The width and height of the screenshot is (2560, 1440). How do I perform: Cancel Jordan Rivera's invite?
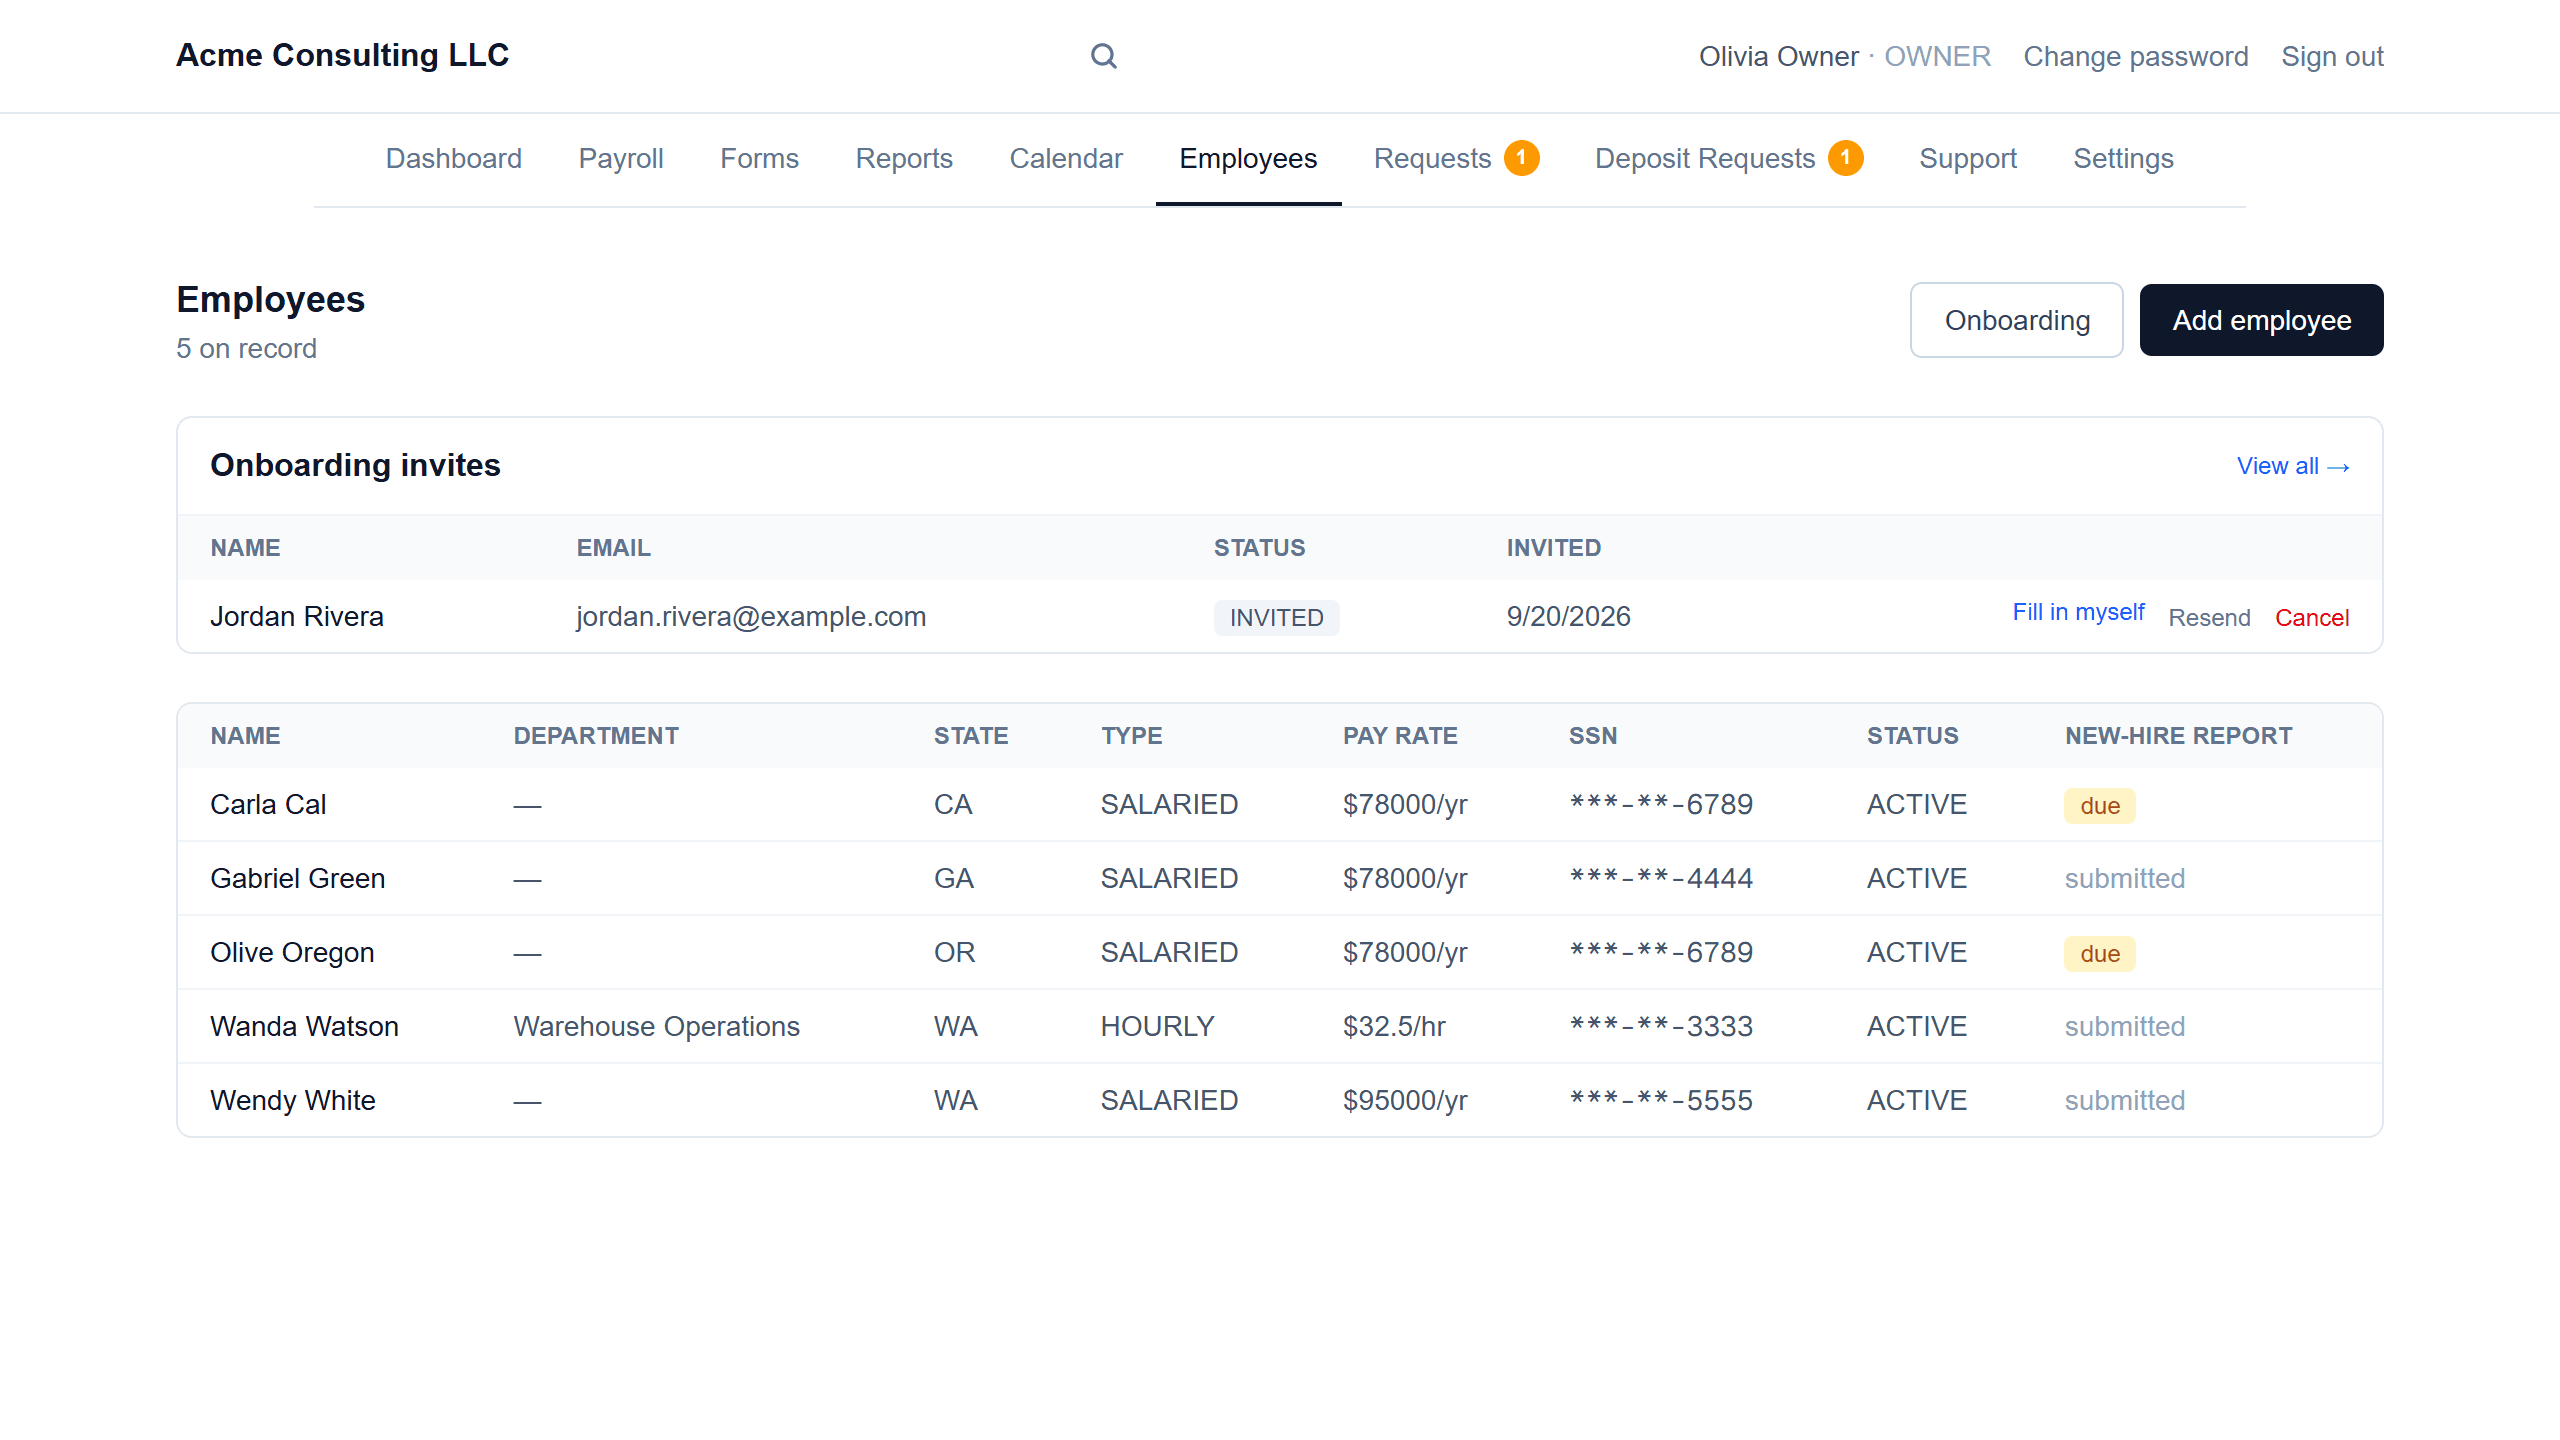2312,618
